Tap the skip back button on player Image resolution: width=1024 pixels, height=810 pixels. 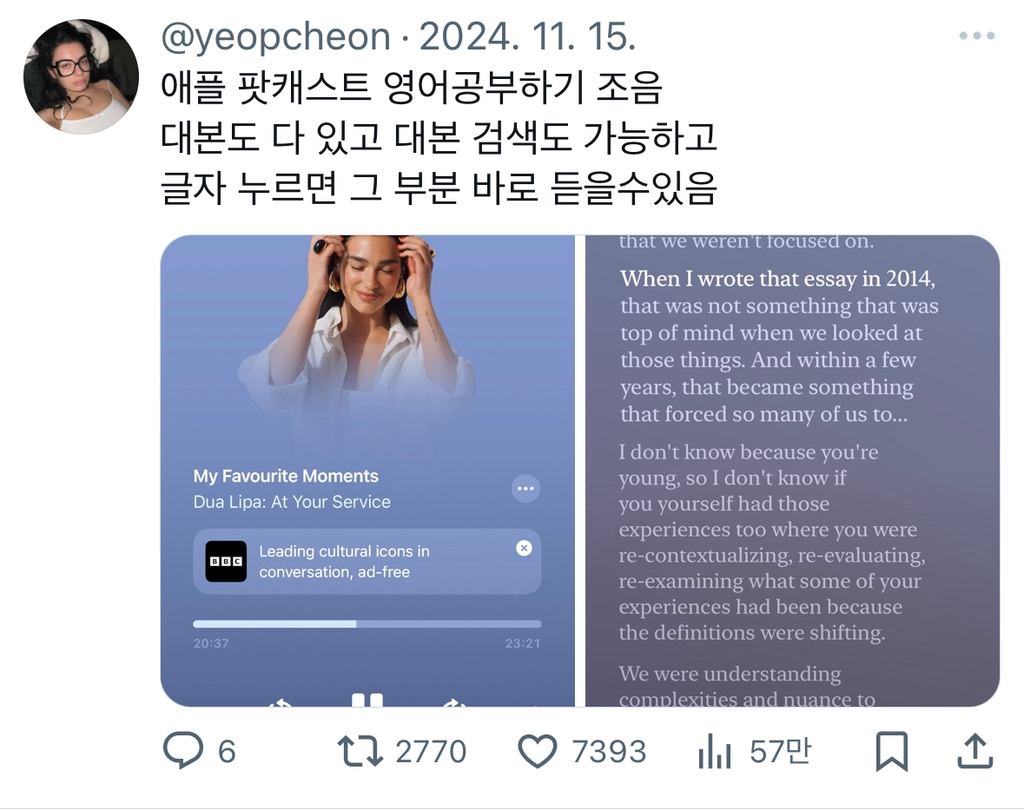pos(281,702)
